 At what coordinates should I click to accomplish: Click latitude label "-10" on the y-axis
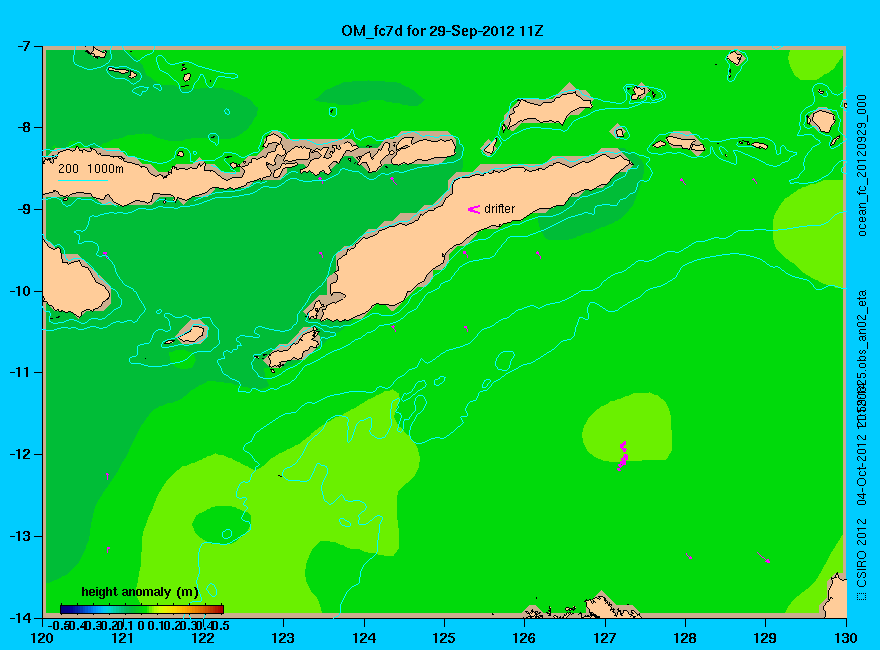(x=20, y=291)
